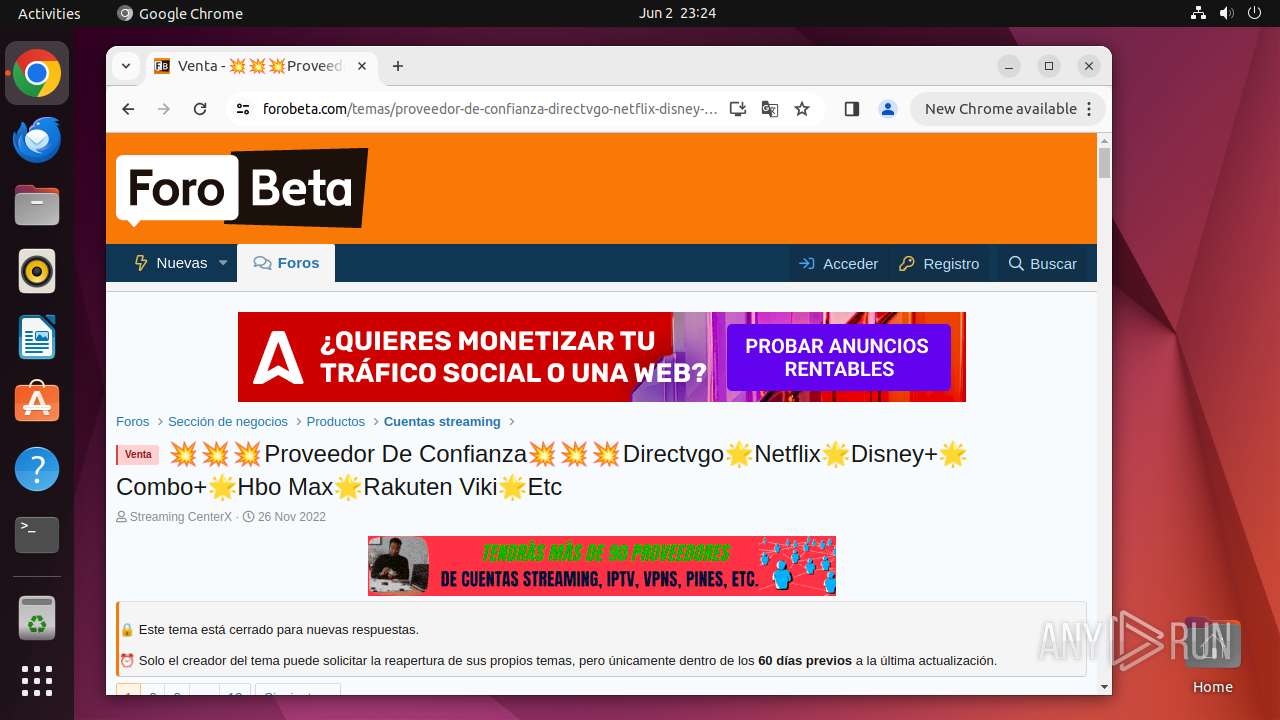
Task: Close the Venta Proveedor tab
Action: click(x=362, y=66)
